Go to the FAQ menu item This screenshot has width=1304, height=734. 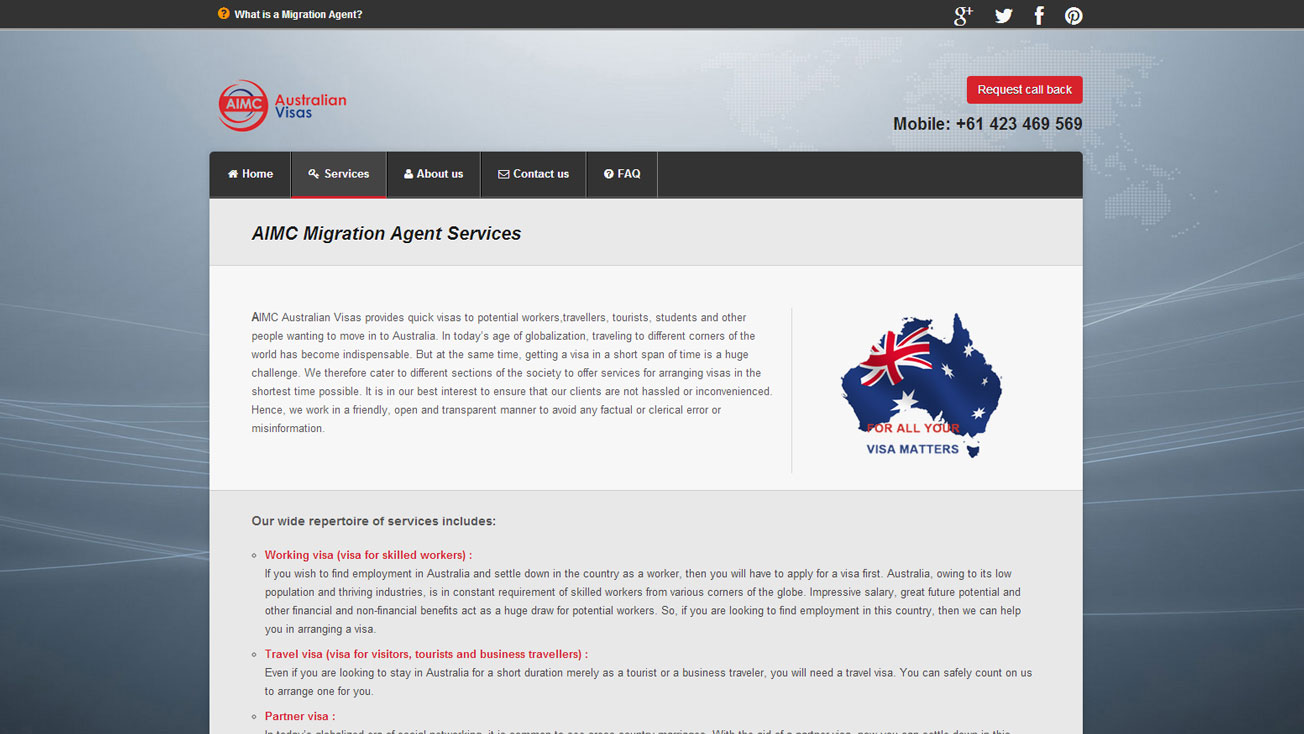(621, 174)
